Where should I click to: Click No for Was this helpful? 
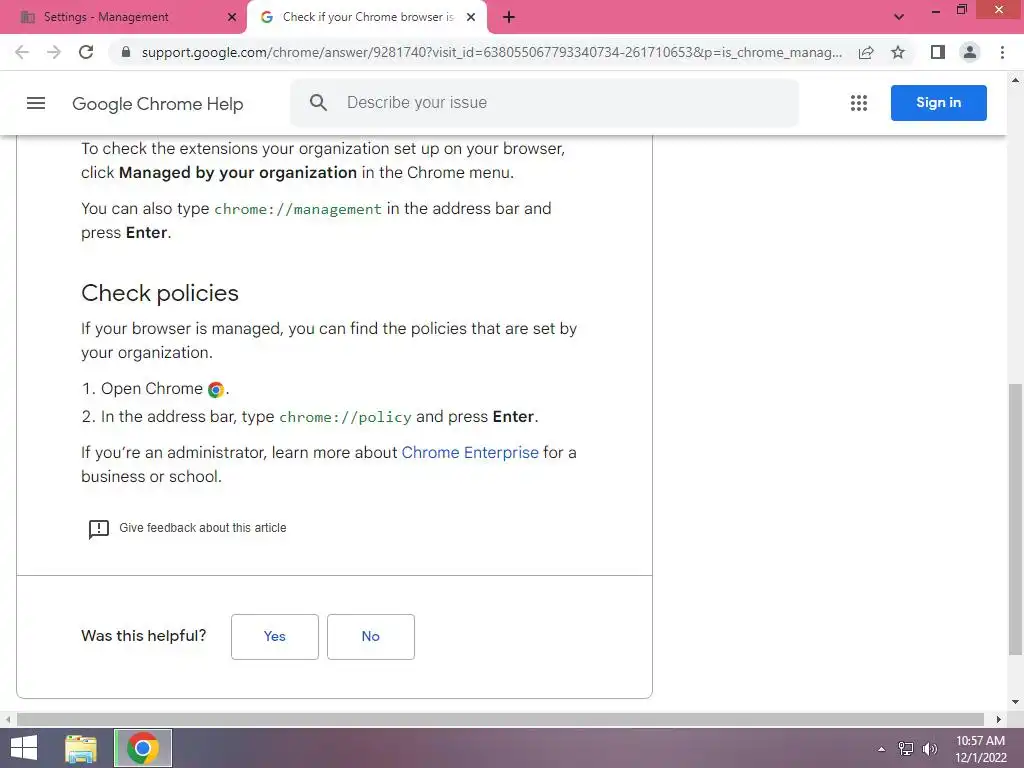pos(371,637)
